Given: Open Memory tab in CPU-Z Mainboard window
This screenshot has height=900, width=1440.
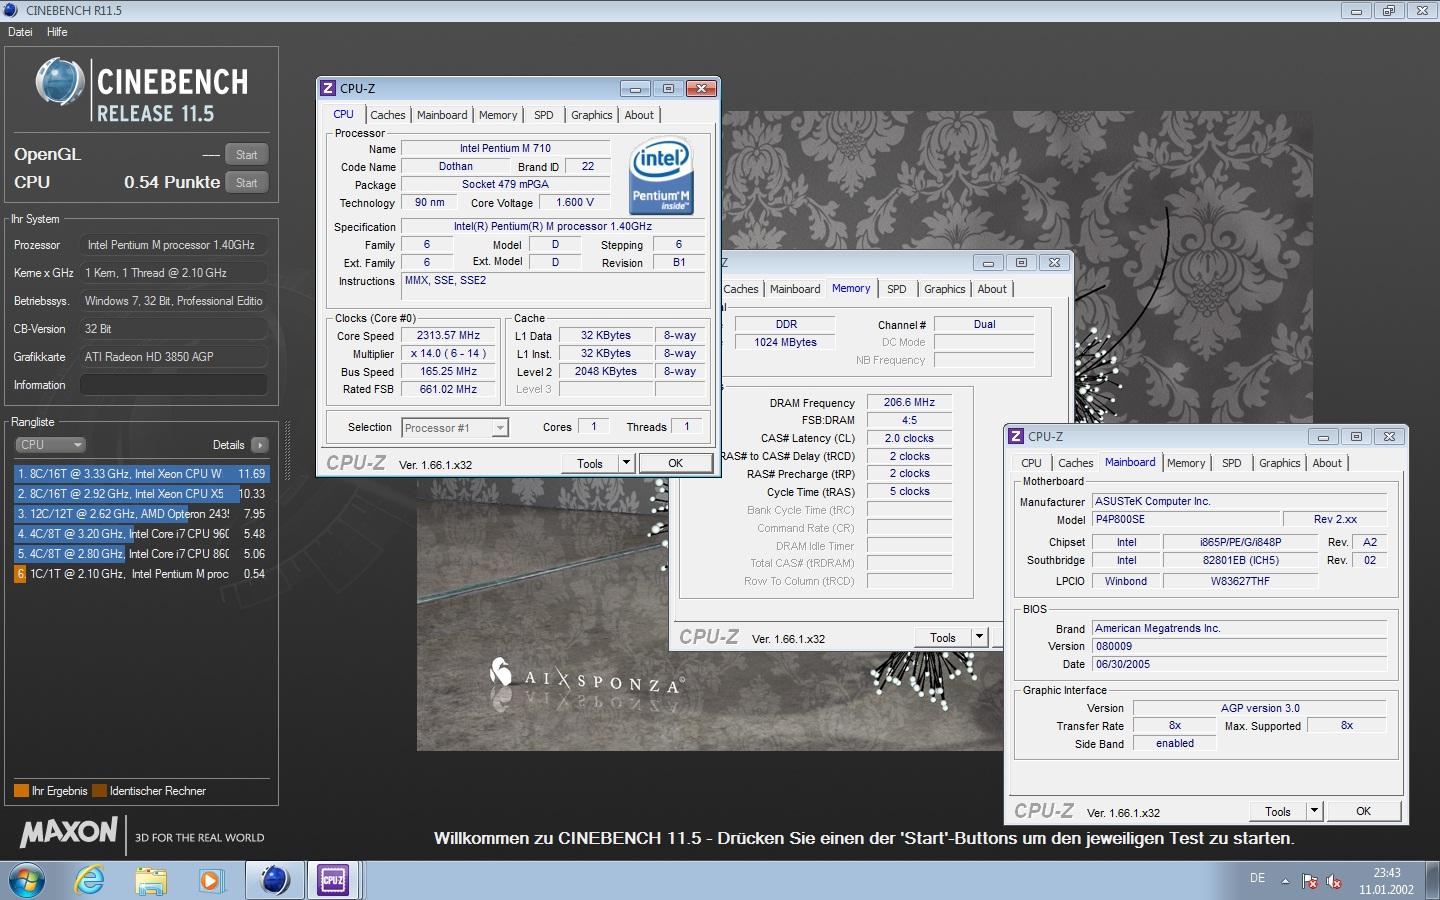Looking at the screenshot, I should tap(1186, 463).
